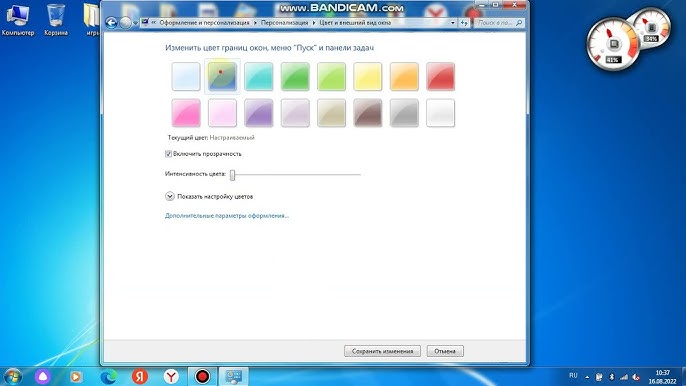The image size is (686, 386).
Task: Select the Sky pale blue color swatch
Action: pos(186,77)
